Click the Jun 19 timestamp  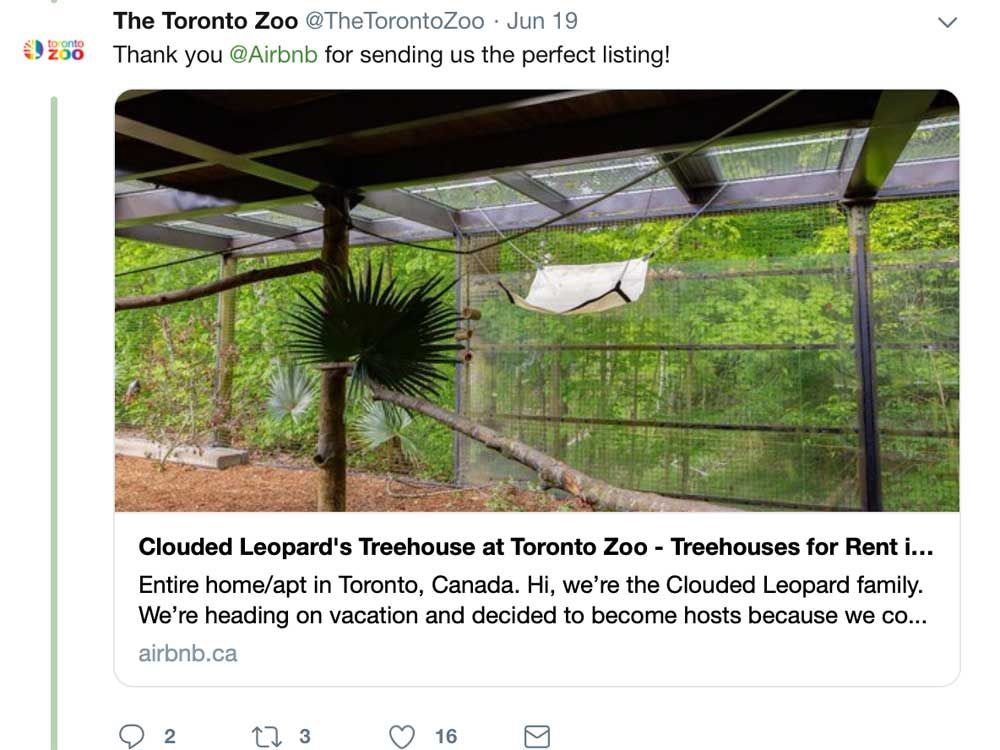pyautogui.click(x=537, y=19)
